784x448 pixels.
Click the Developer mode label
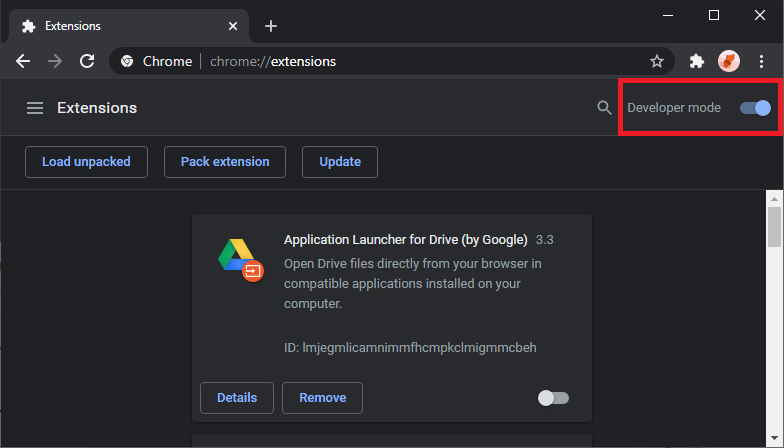click(674, 108)
